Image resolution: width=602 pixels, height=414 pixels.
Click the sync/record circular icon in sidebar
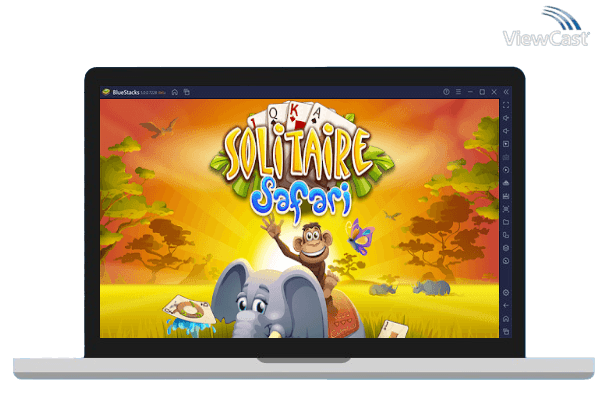point(506,170)
